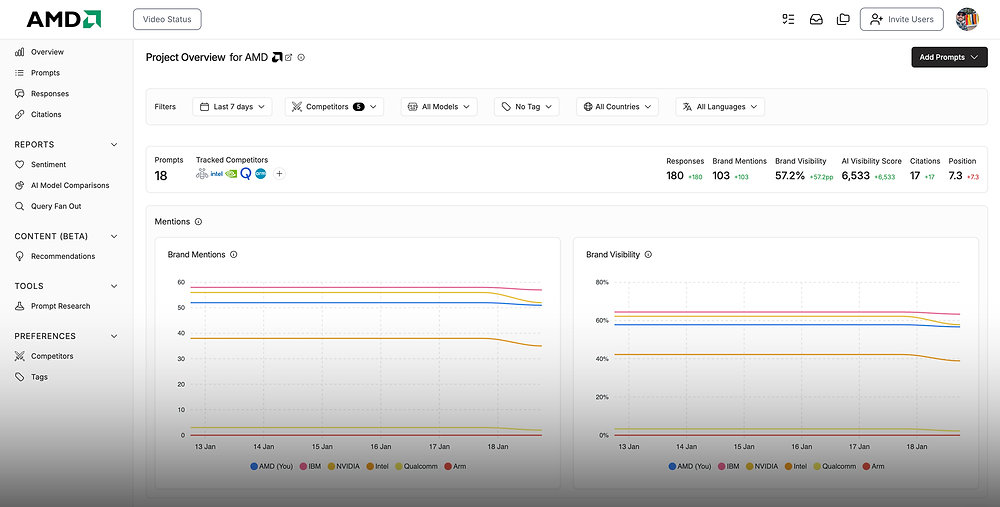The image size is (1000, 507).
Task: Click the Responses value 180
Action: 675,175
